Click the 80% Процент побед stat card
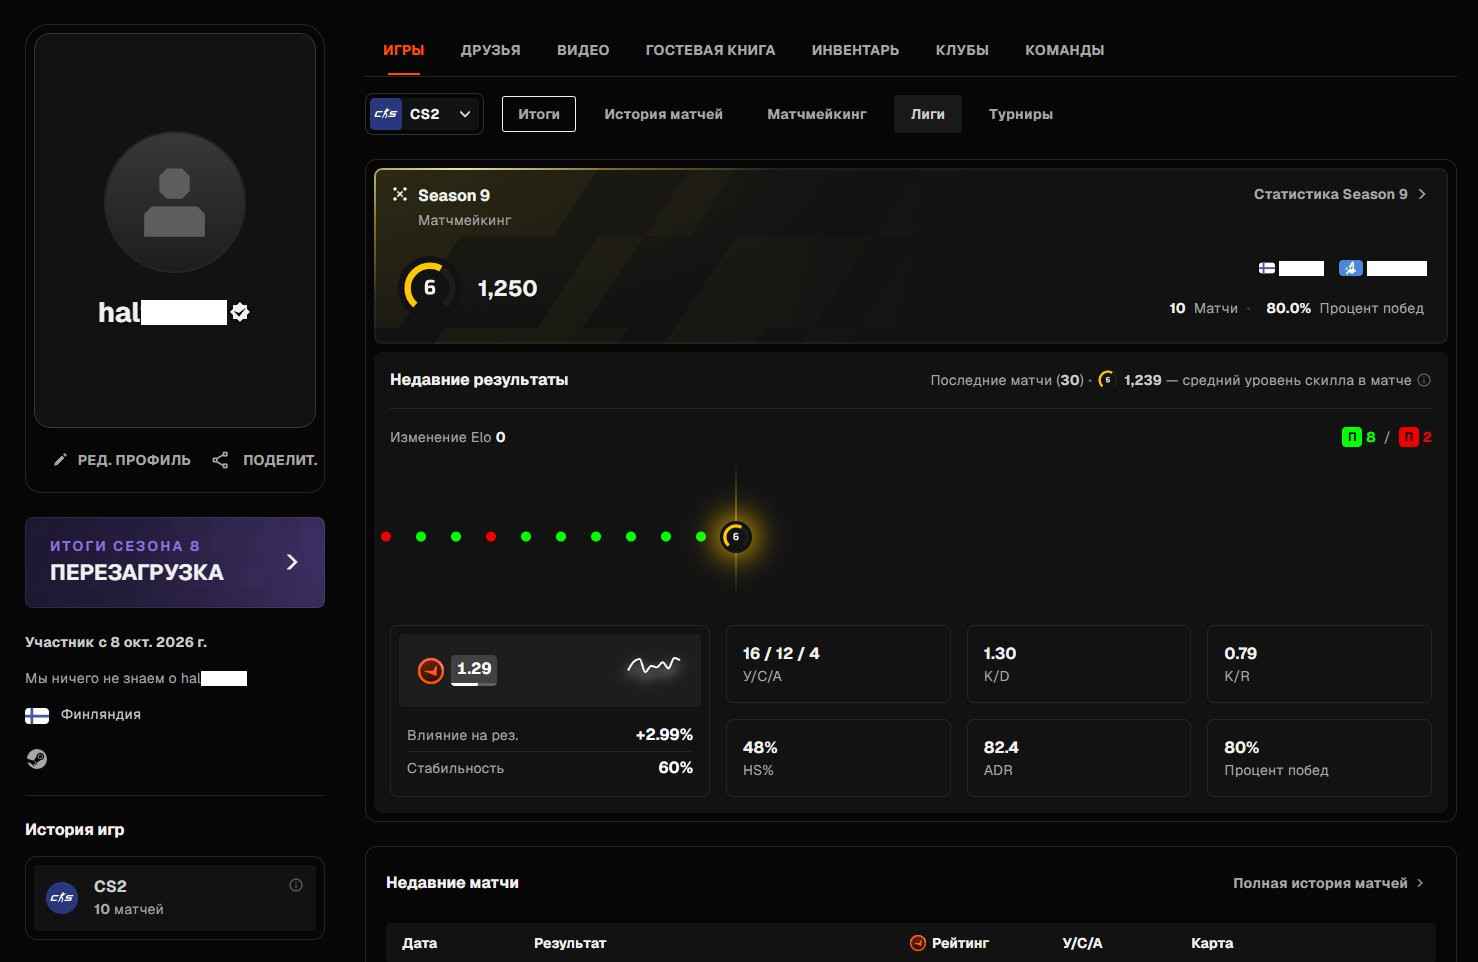Screen dimensions: 1478x962 coord(1319,758)
